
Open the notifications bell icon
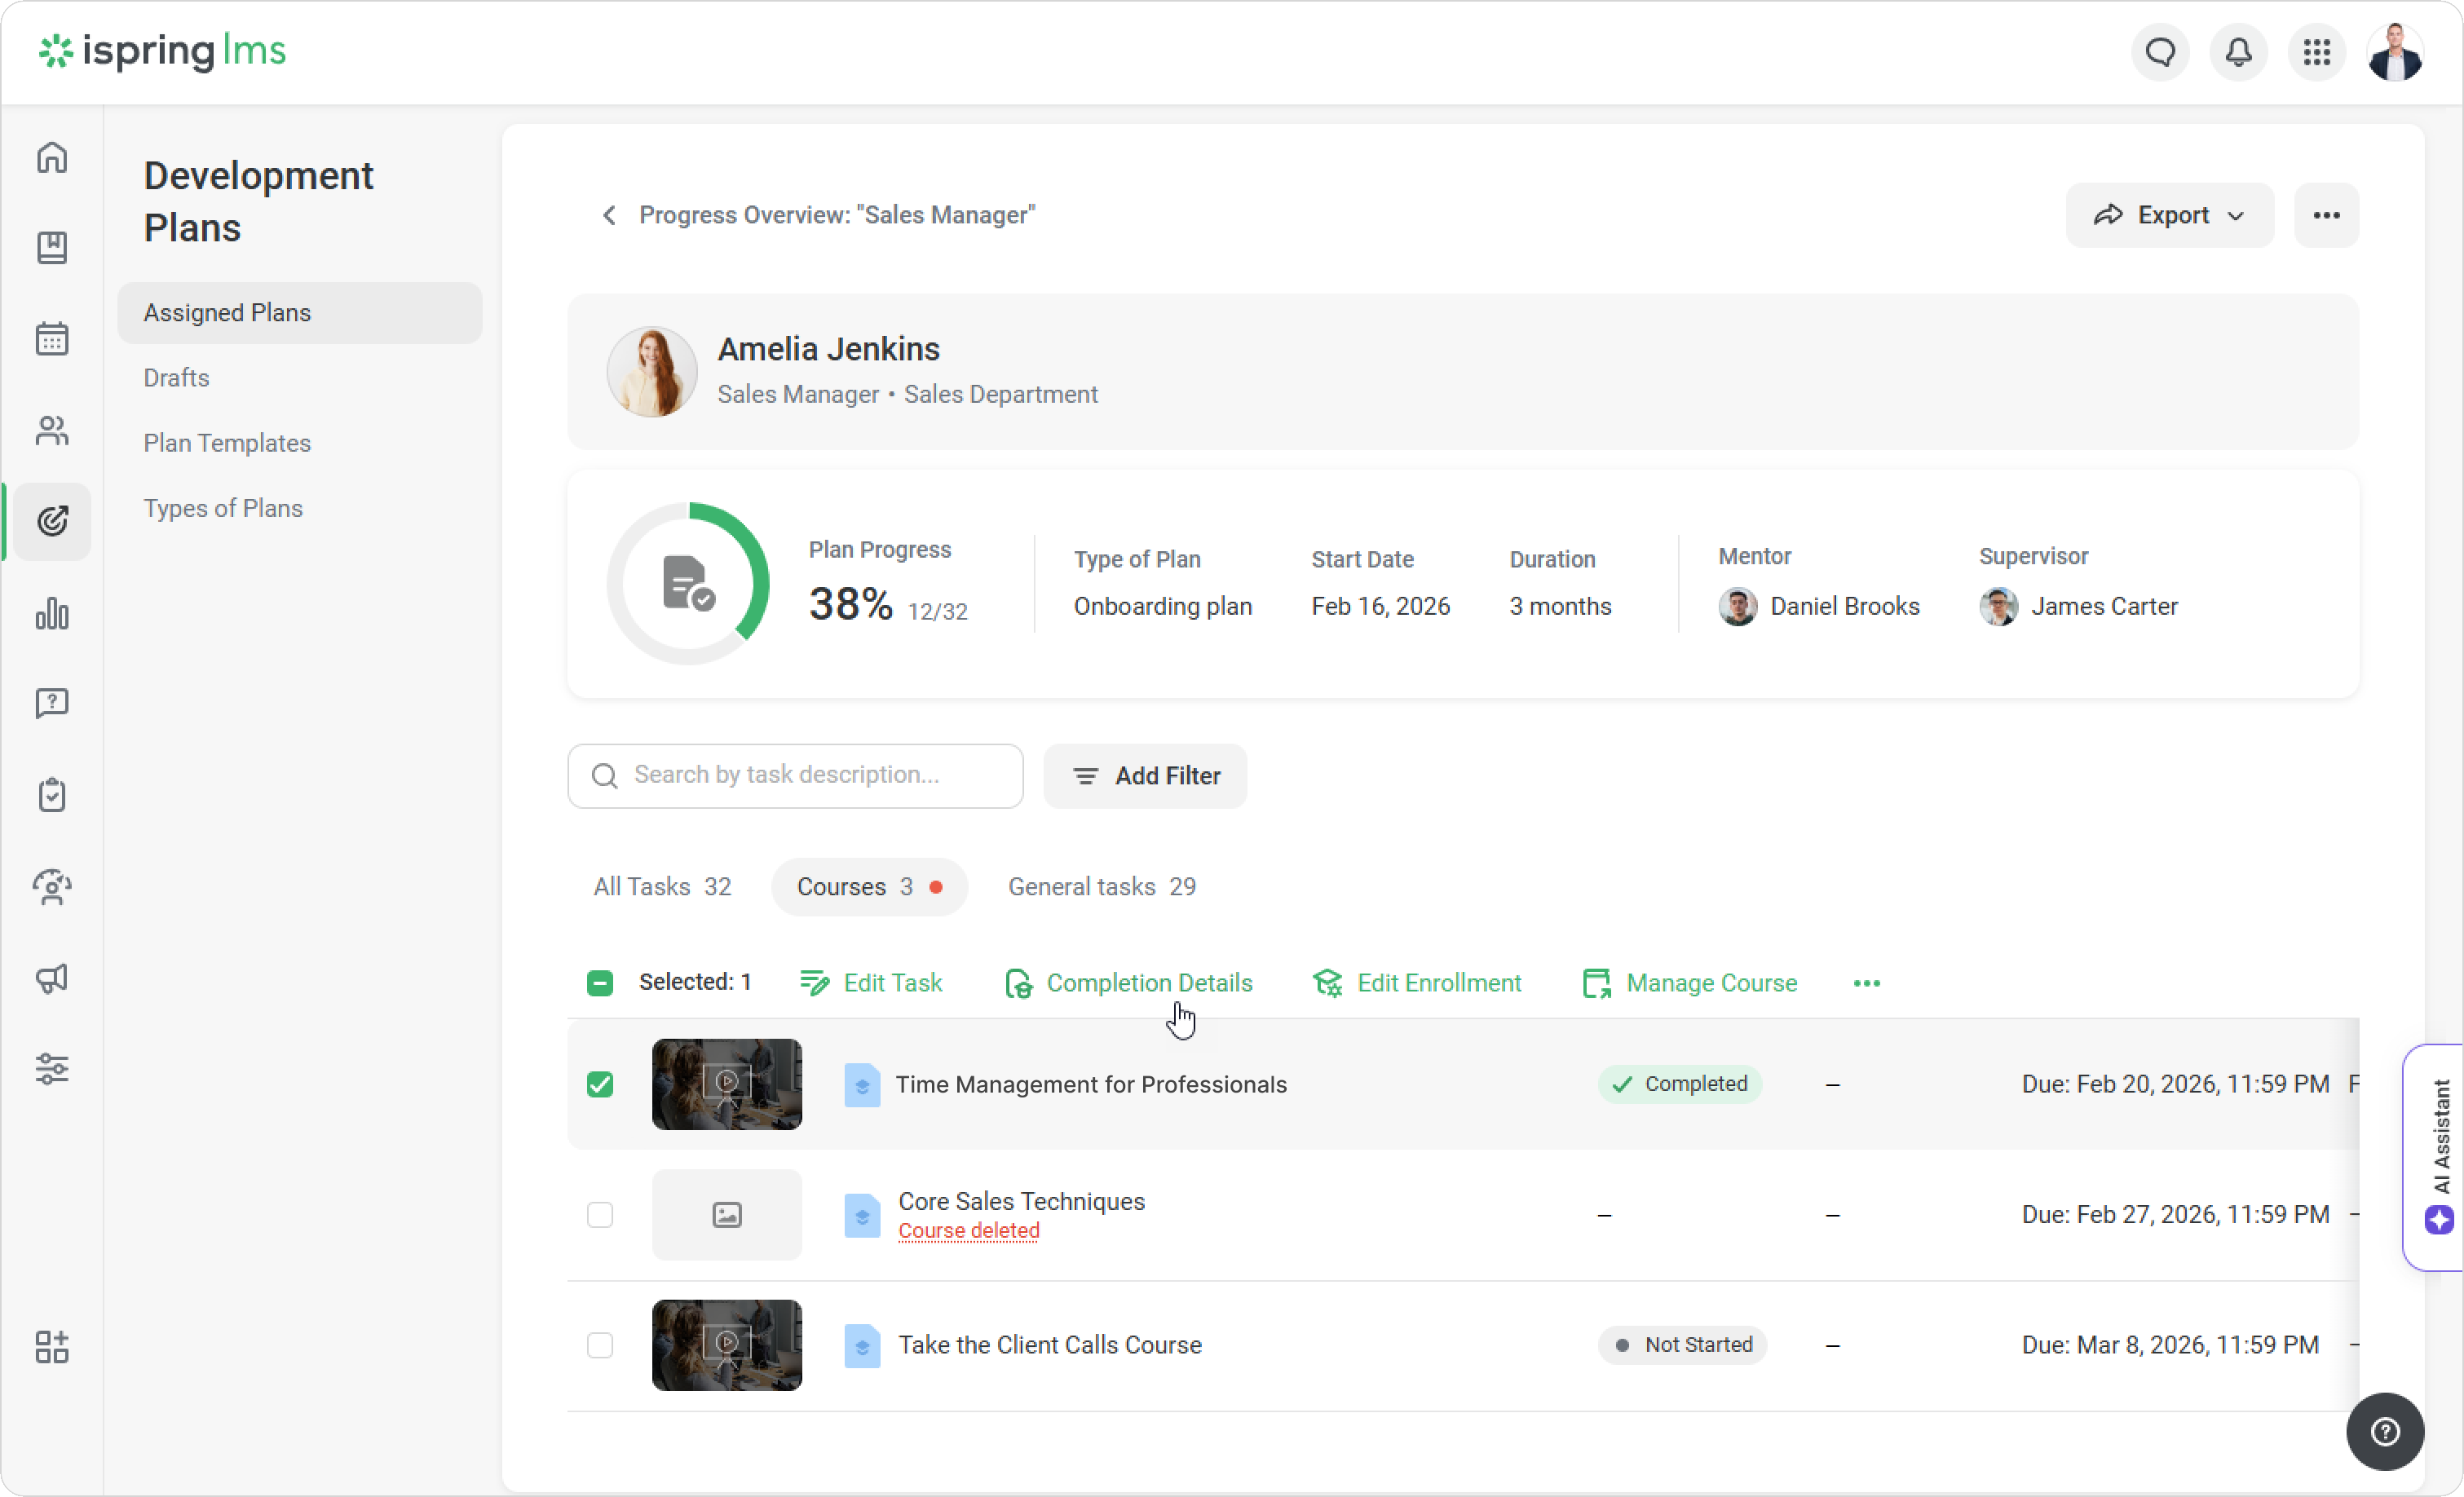(x=2238, y=52)
